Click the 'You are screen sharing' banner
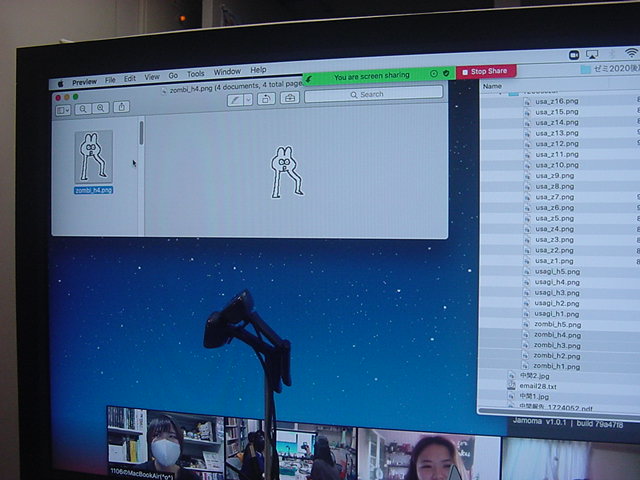640x480 pixels. [x=371, y=76]
